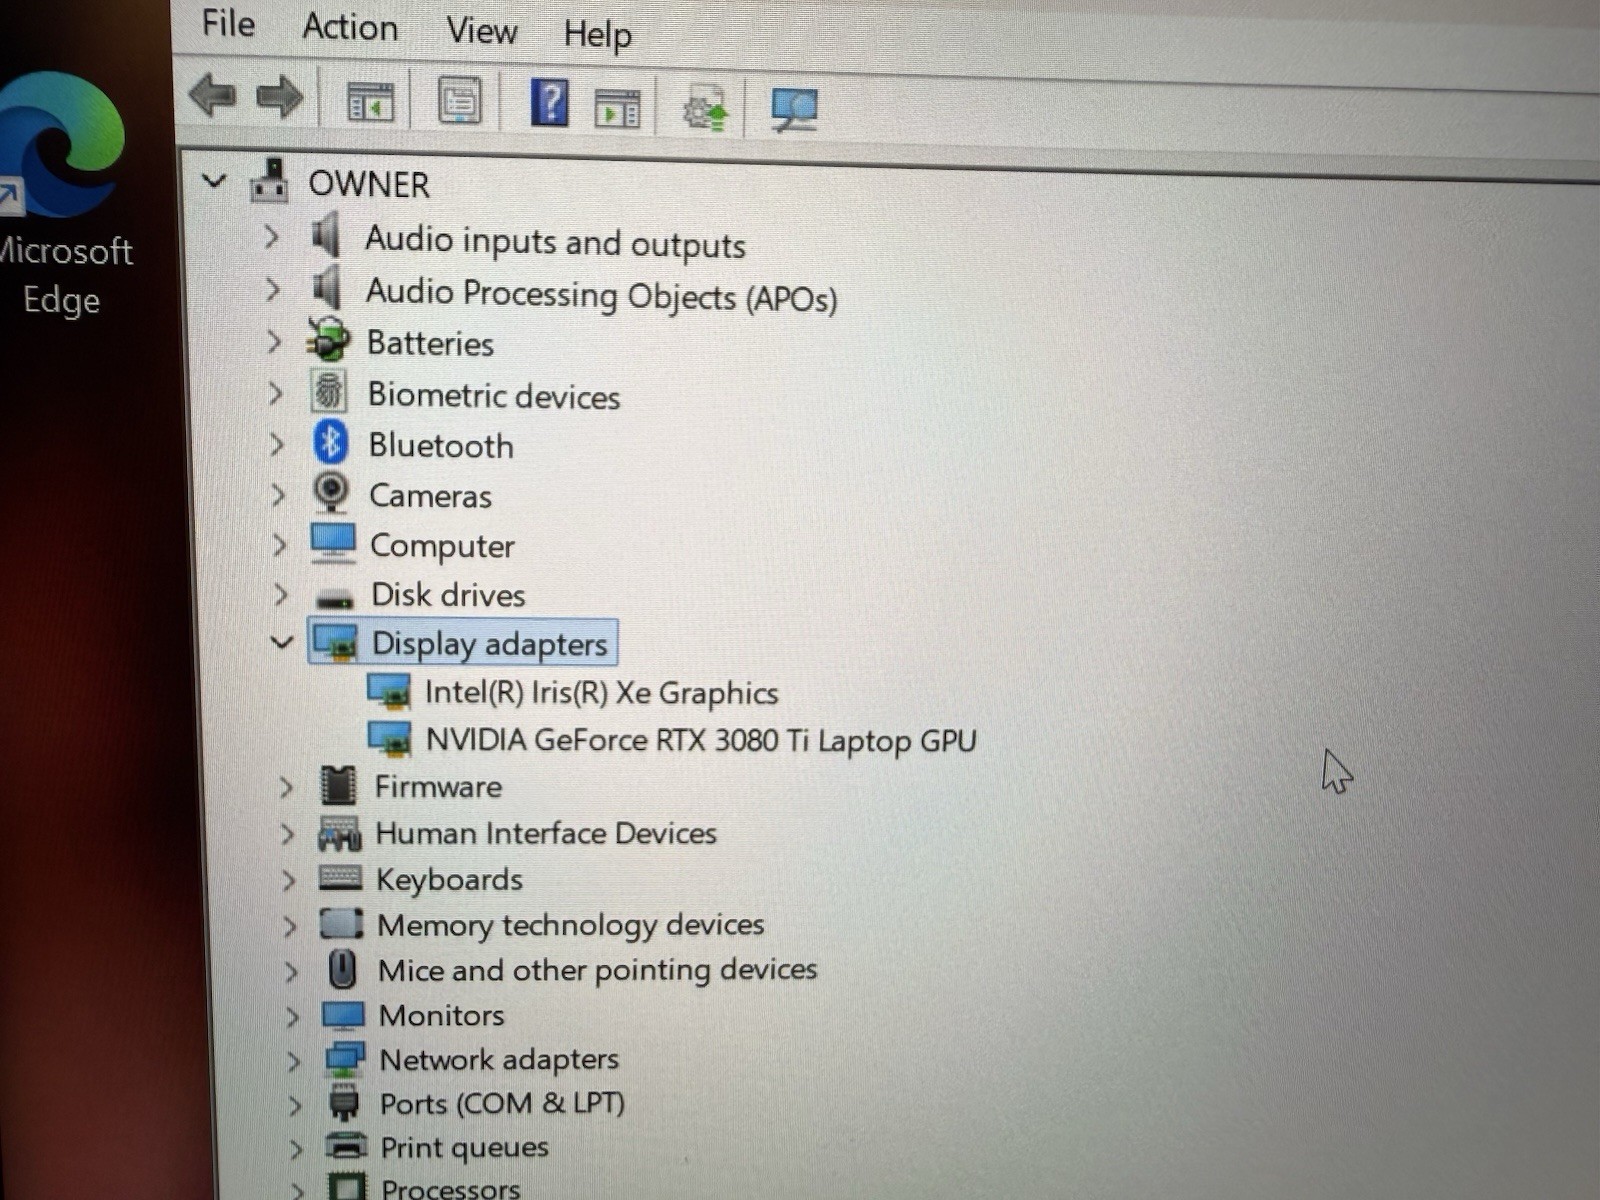Click the NVIDIA GeForce RTX icon
This screenshot has height=1200, width=1600.
(390, 738)
